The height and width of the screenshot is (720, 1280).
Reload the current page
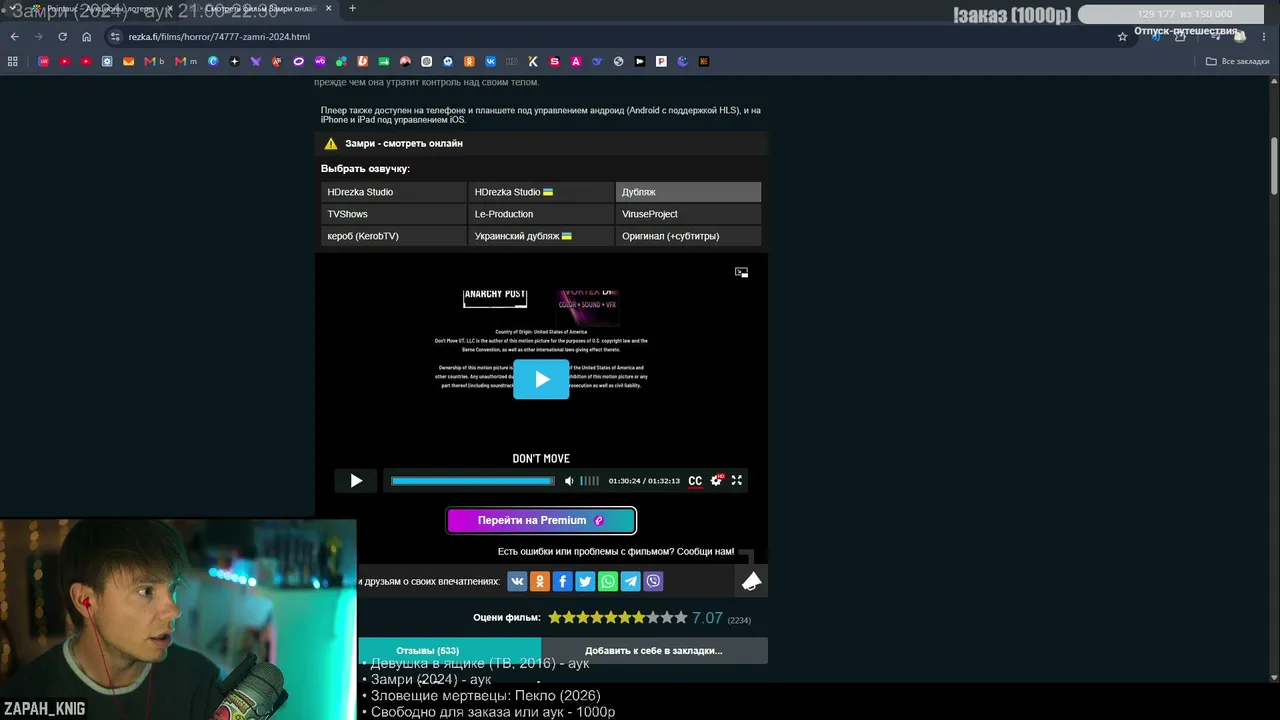coord(62,37)
